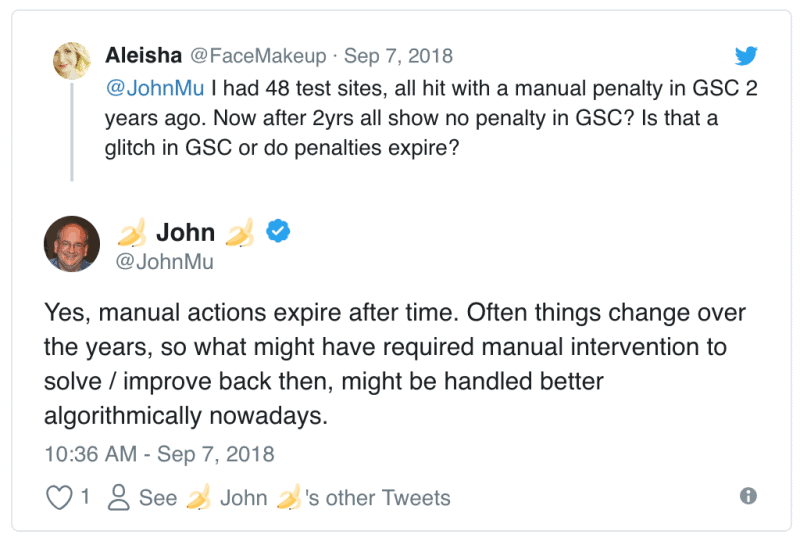View John's other Tweets link
The image size is (800, 538).
(x=378, y=497)
